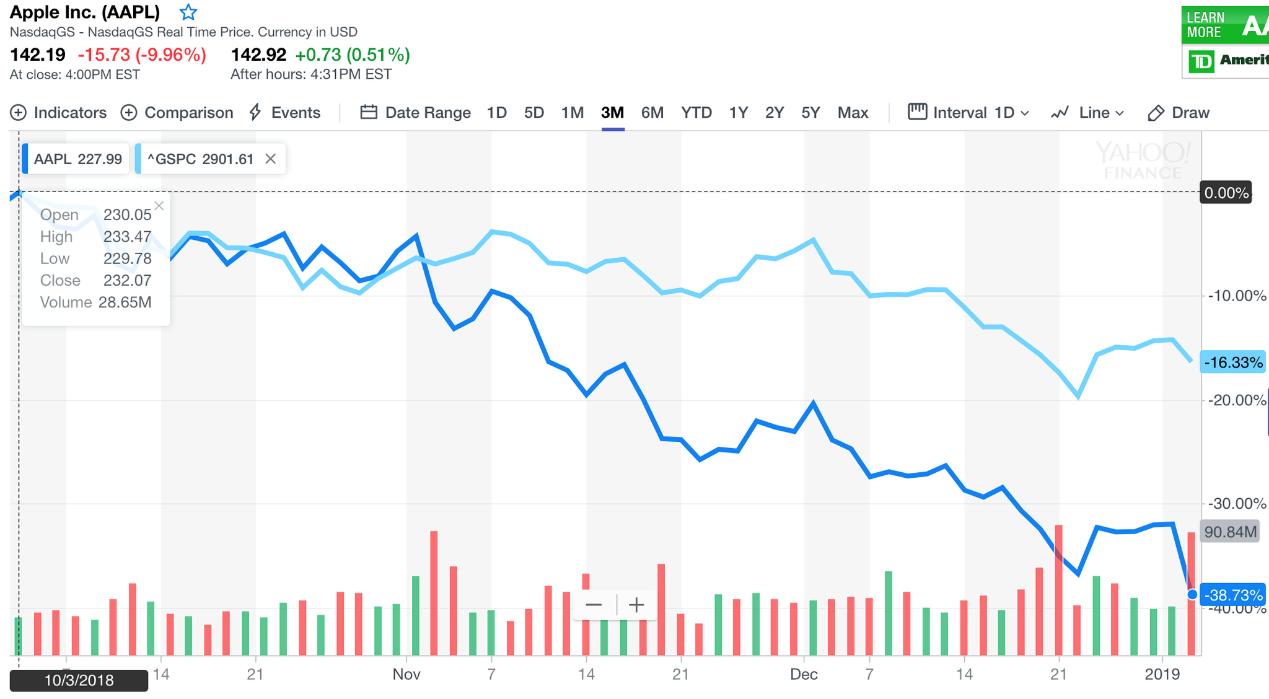Image resolution: width=1269 pixels, height=699 pixels.
Task: Close the Open/High/Low tooltip box
Action: coord(159,206)
